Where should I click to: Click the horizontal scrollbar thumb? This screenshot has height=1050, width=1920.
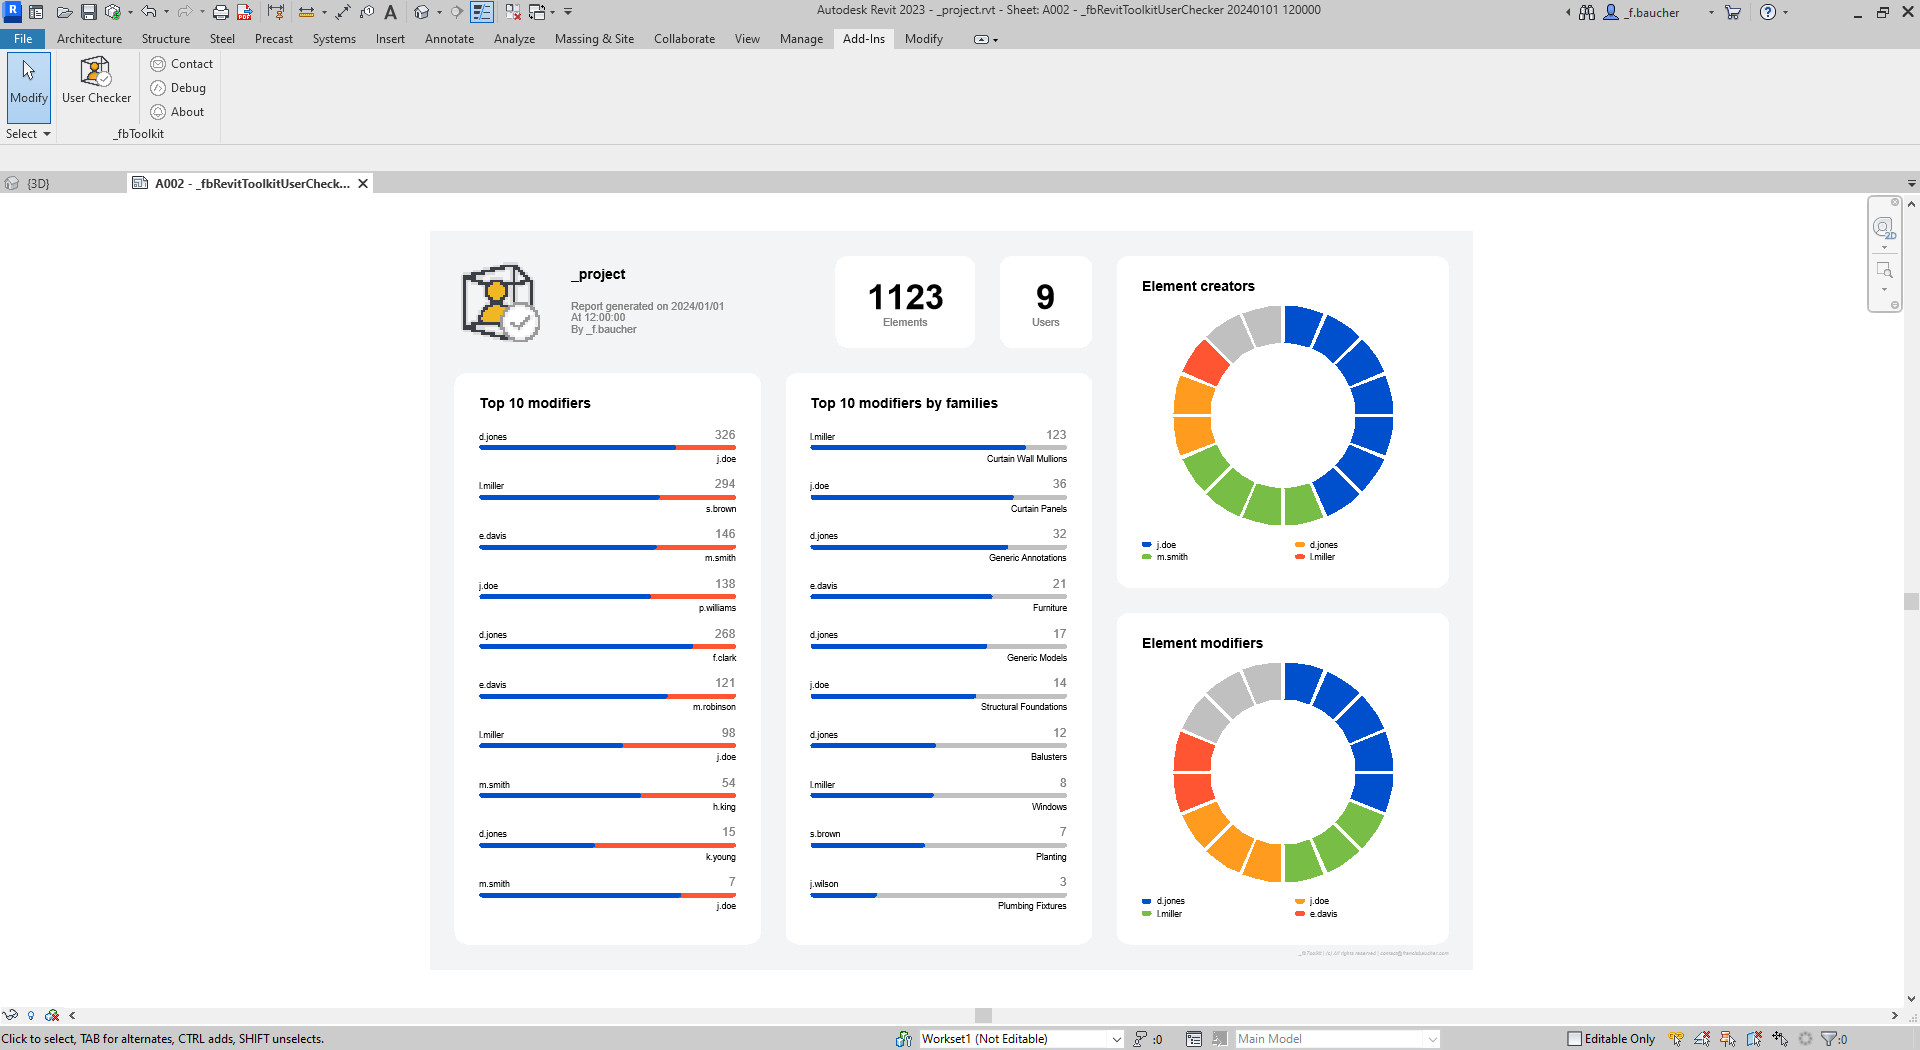(983, 1015)
